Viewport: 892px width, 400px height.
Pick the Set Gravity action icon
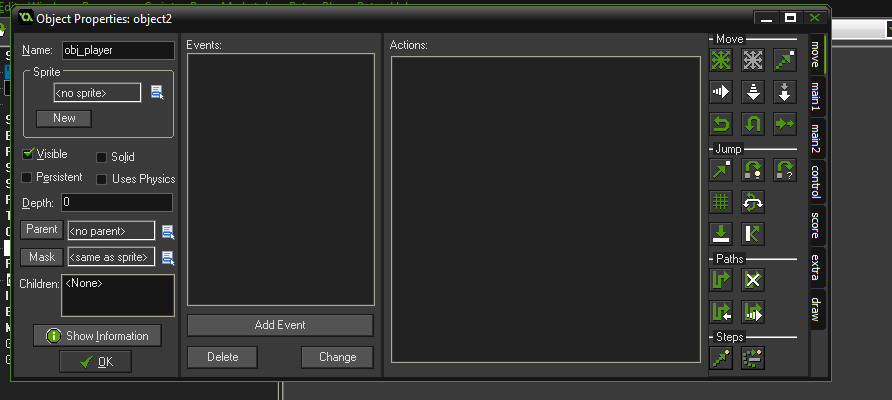(x=784, y=92)
